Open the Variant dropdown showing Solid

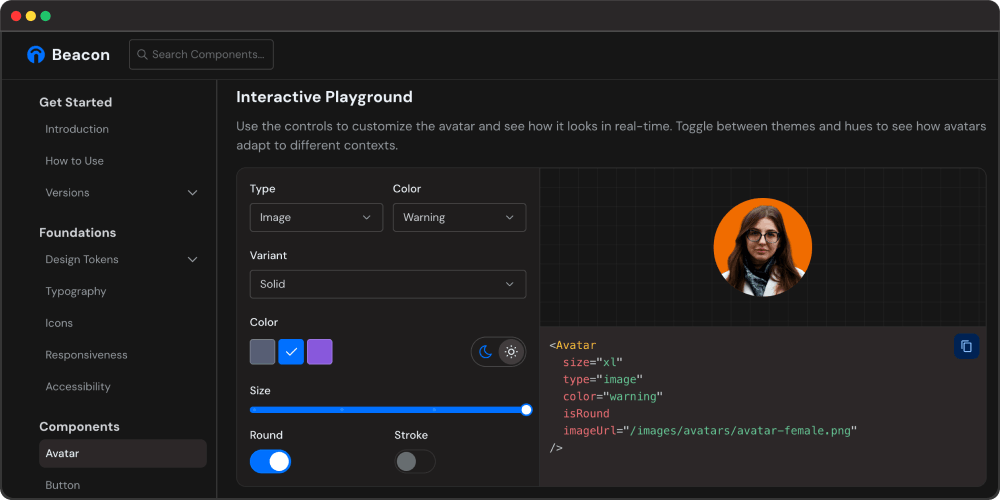pyautogui.click(x=388, y=284)
